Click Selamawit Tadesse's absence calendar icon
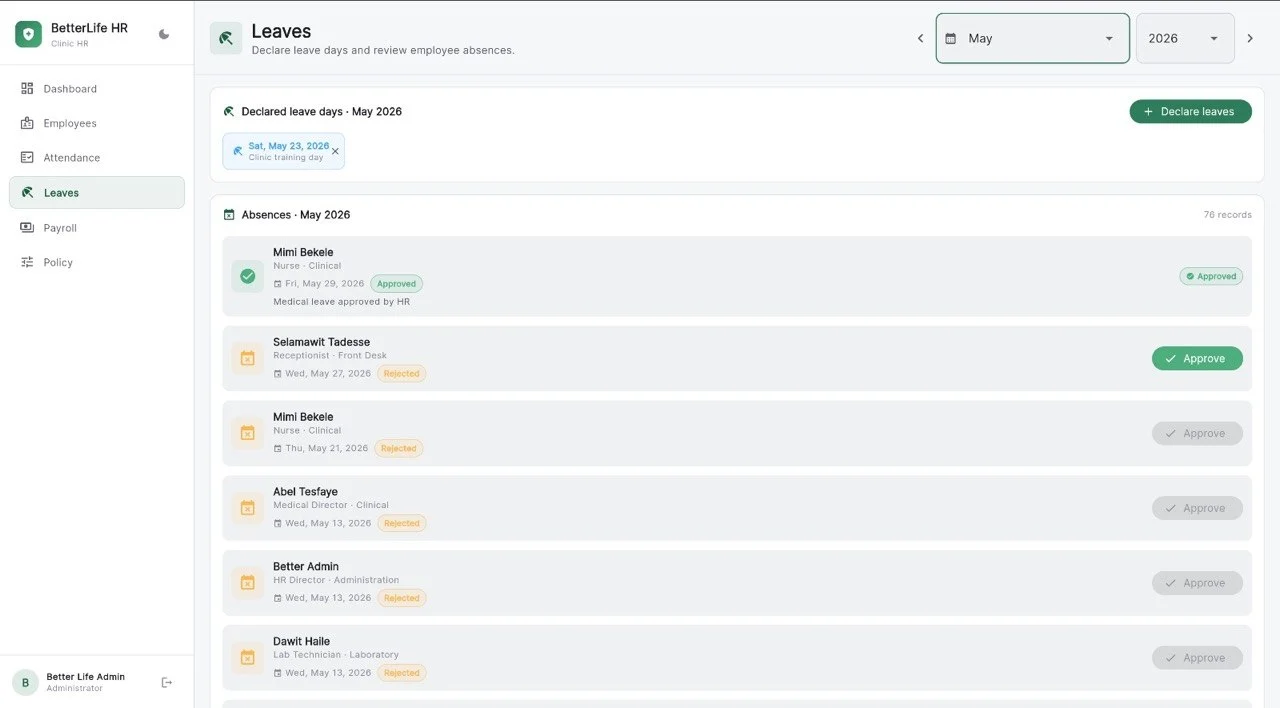Viewport: 1280px width, 708px height. coord(248,358)
